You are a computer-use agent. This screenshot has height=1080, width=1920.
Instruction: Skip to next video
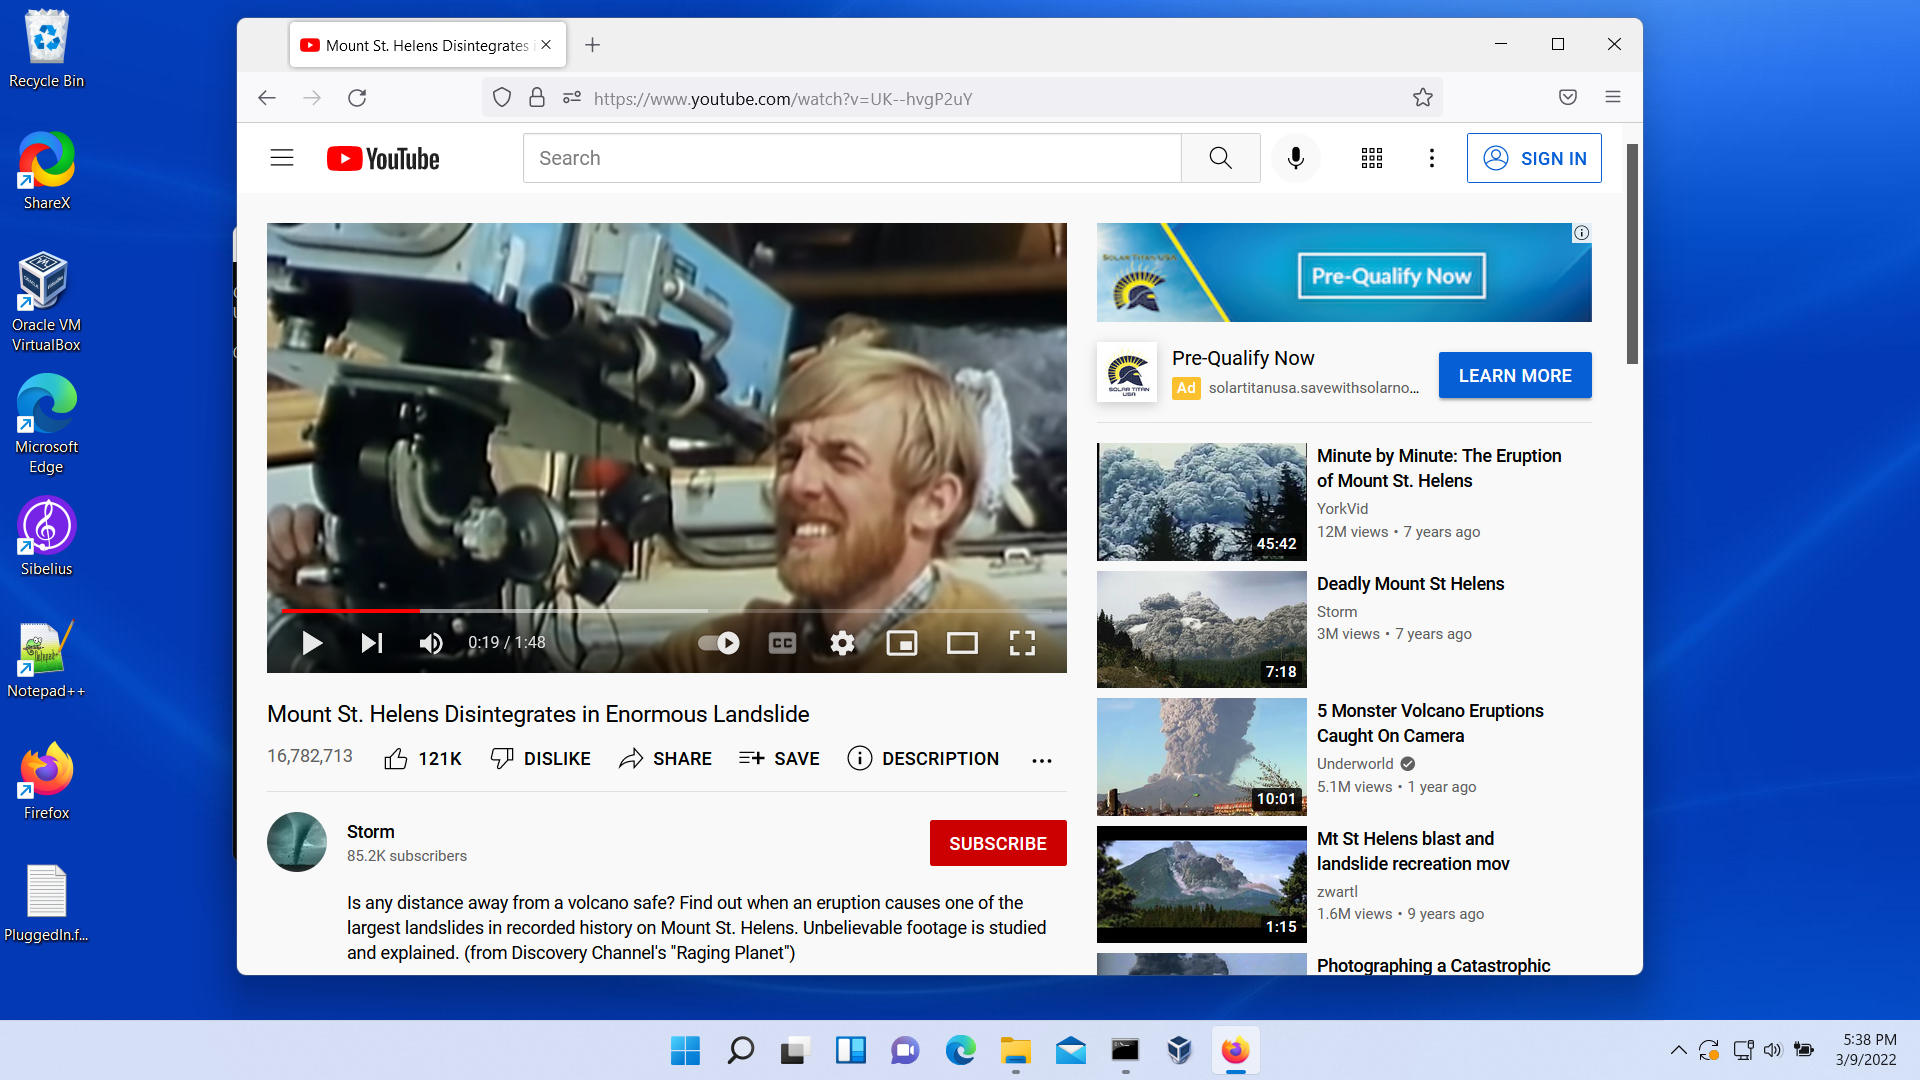point(371,643)
